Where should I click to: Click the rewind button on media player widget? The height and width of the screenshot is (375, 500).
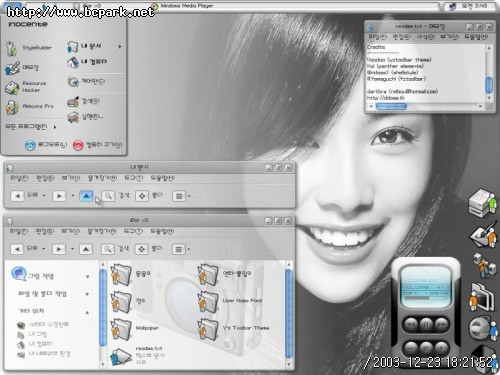[410, 324]
